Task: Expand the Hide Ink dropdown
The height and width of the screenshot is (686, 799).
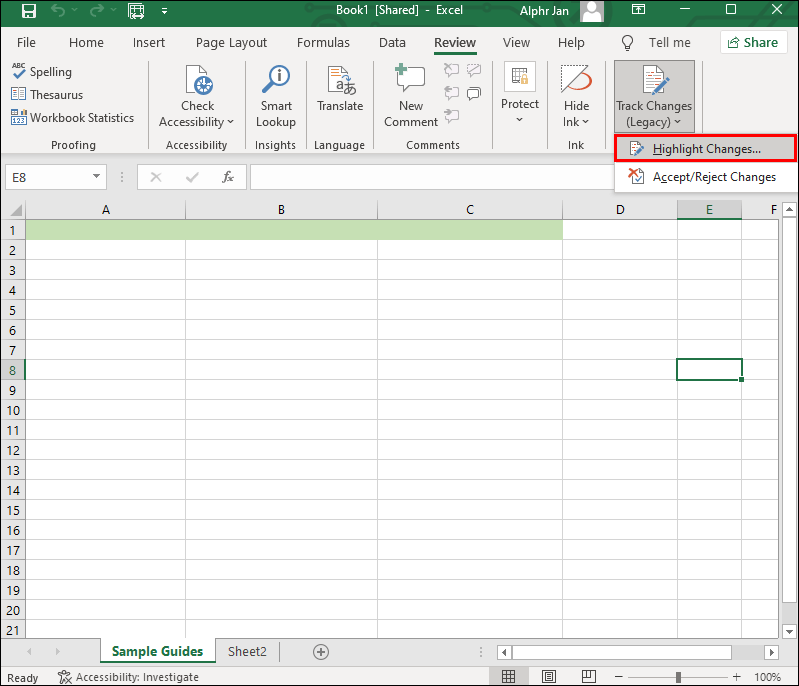Action: tap(585, 122)
